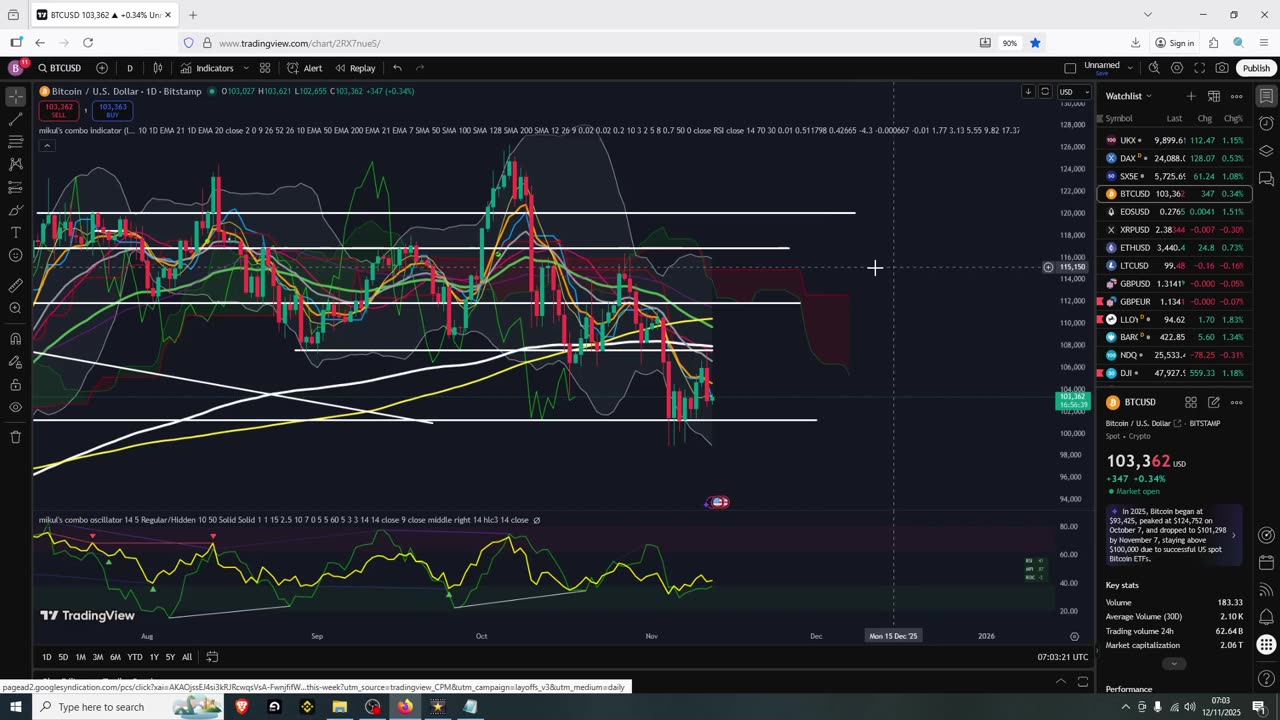Select the YTD date range
This screenshot has height=720, width=1280.
134,657
